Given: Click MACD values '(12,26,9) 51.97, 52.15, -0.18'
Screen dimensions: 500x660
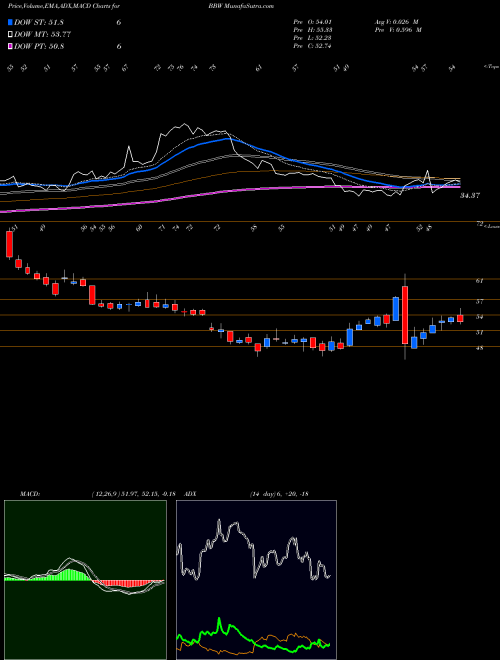Looking at the screenshot, I should coord(133,494).
